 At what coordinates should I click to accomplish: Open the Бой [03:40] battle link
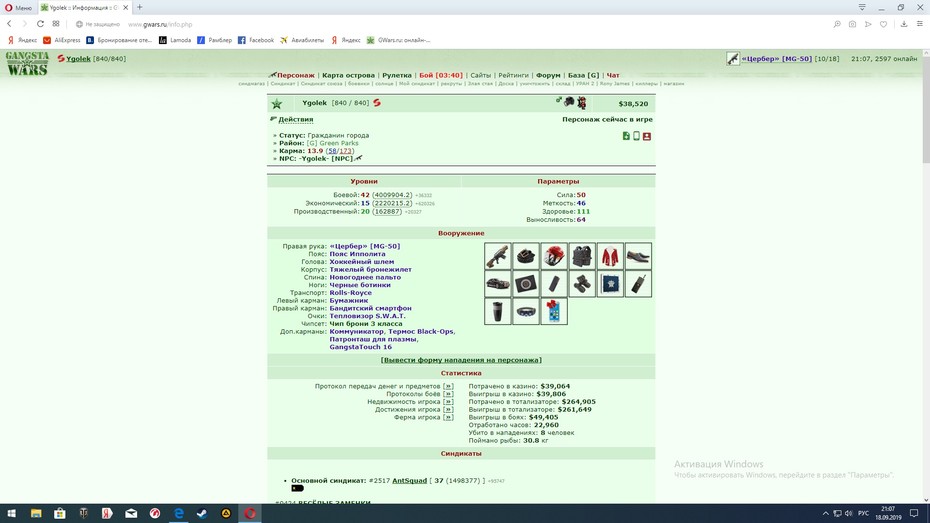(441, 75)
